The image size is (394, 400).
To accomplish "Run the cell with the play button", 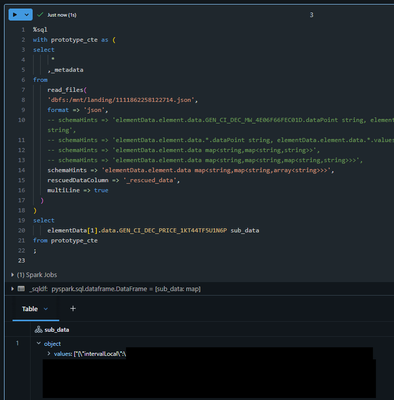I will (x=15, y=15).
